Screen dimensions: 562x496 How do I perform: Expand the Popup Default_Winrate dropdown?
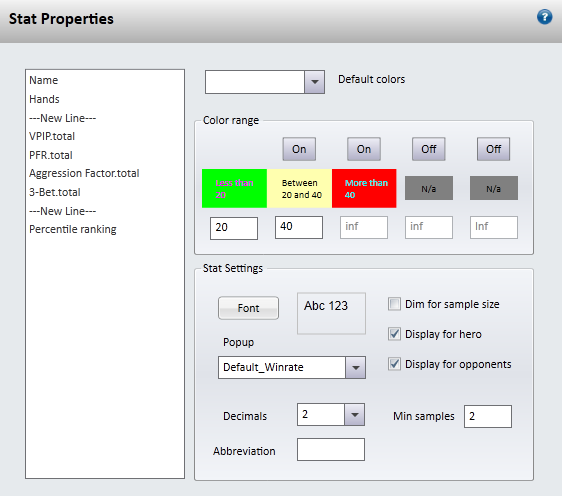point(355,367)
